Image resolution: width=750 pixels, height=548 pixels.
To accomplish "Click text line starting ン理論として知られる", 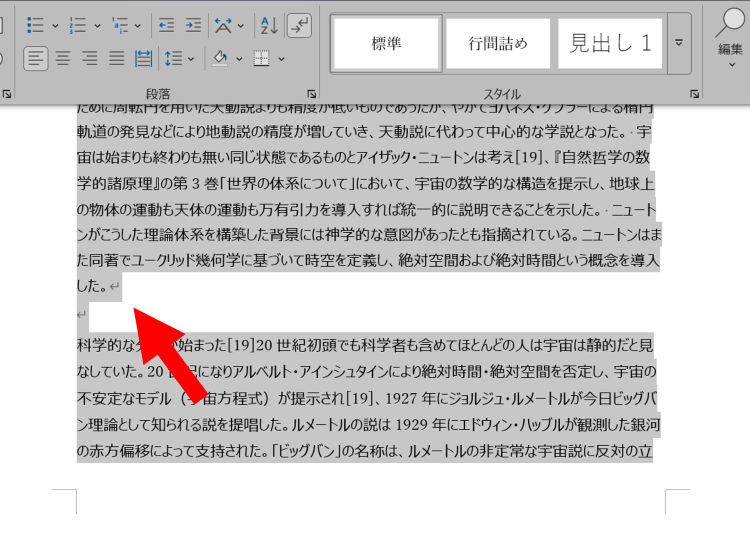I will coord(368,425).
